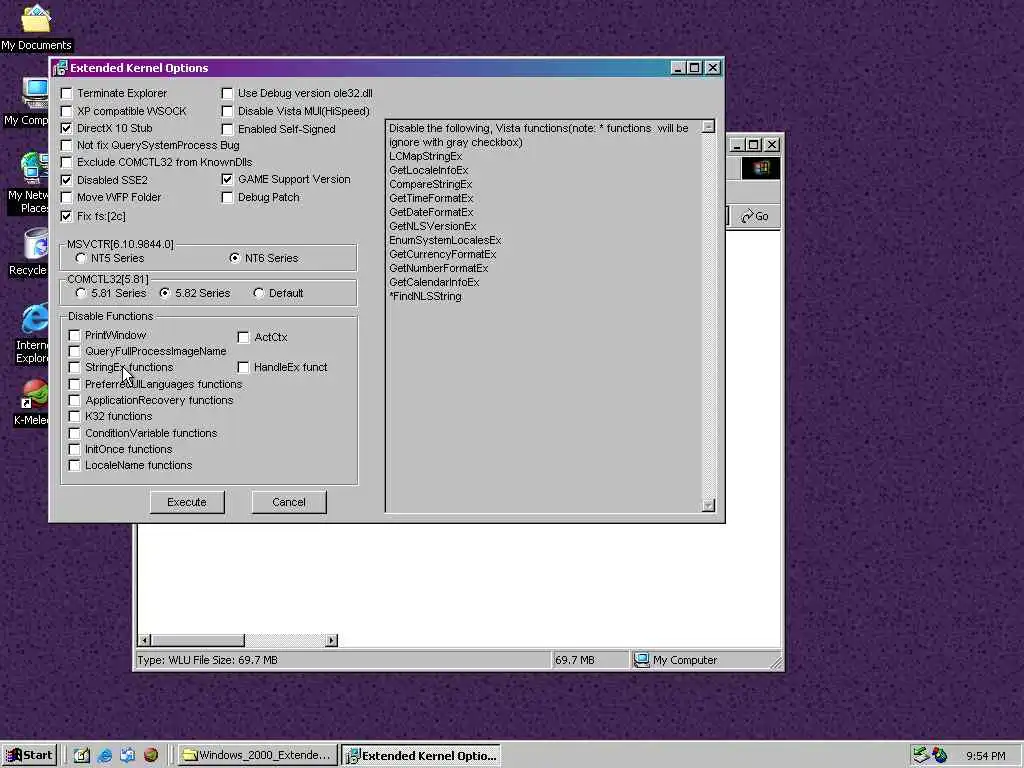This screenshot has height=768, width=1024.
Task: Click description box scroll down arrow
Action: click(708, 505)
